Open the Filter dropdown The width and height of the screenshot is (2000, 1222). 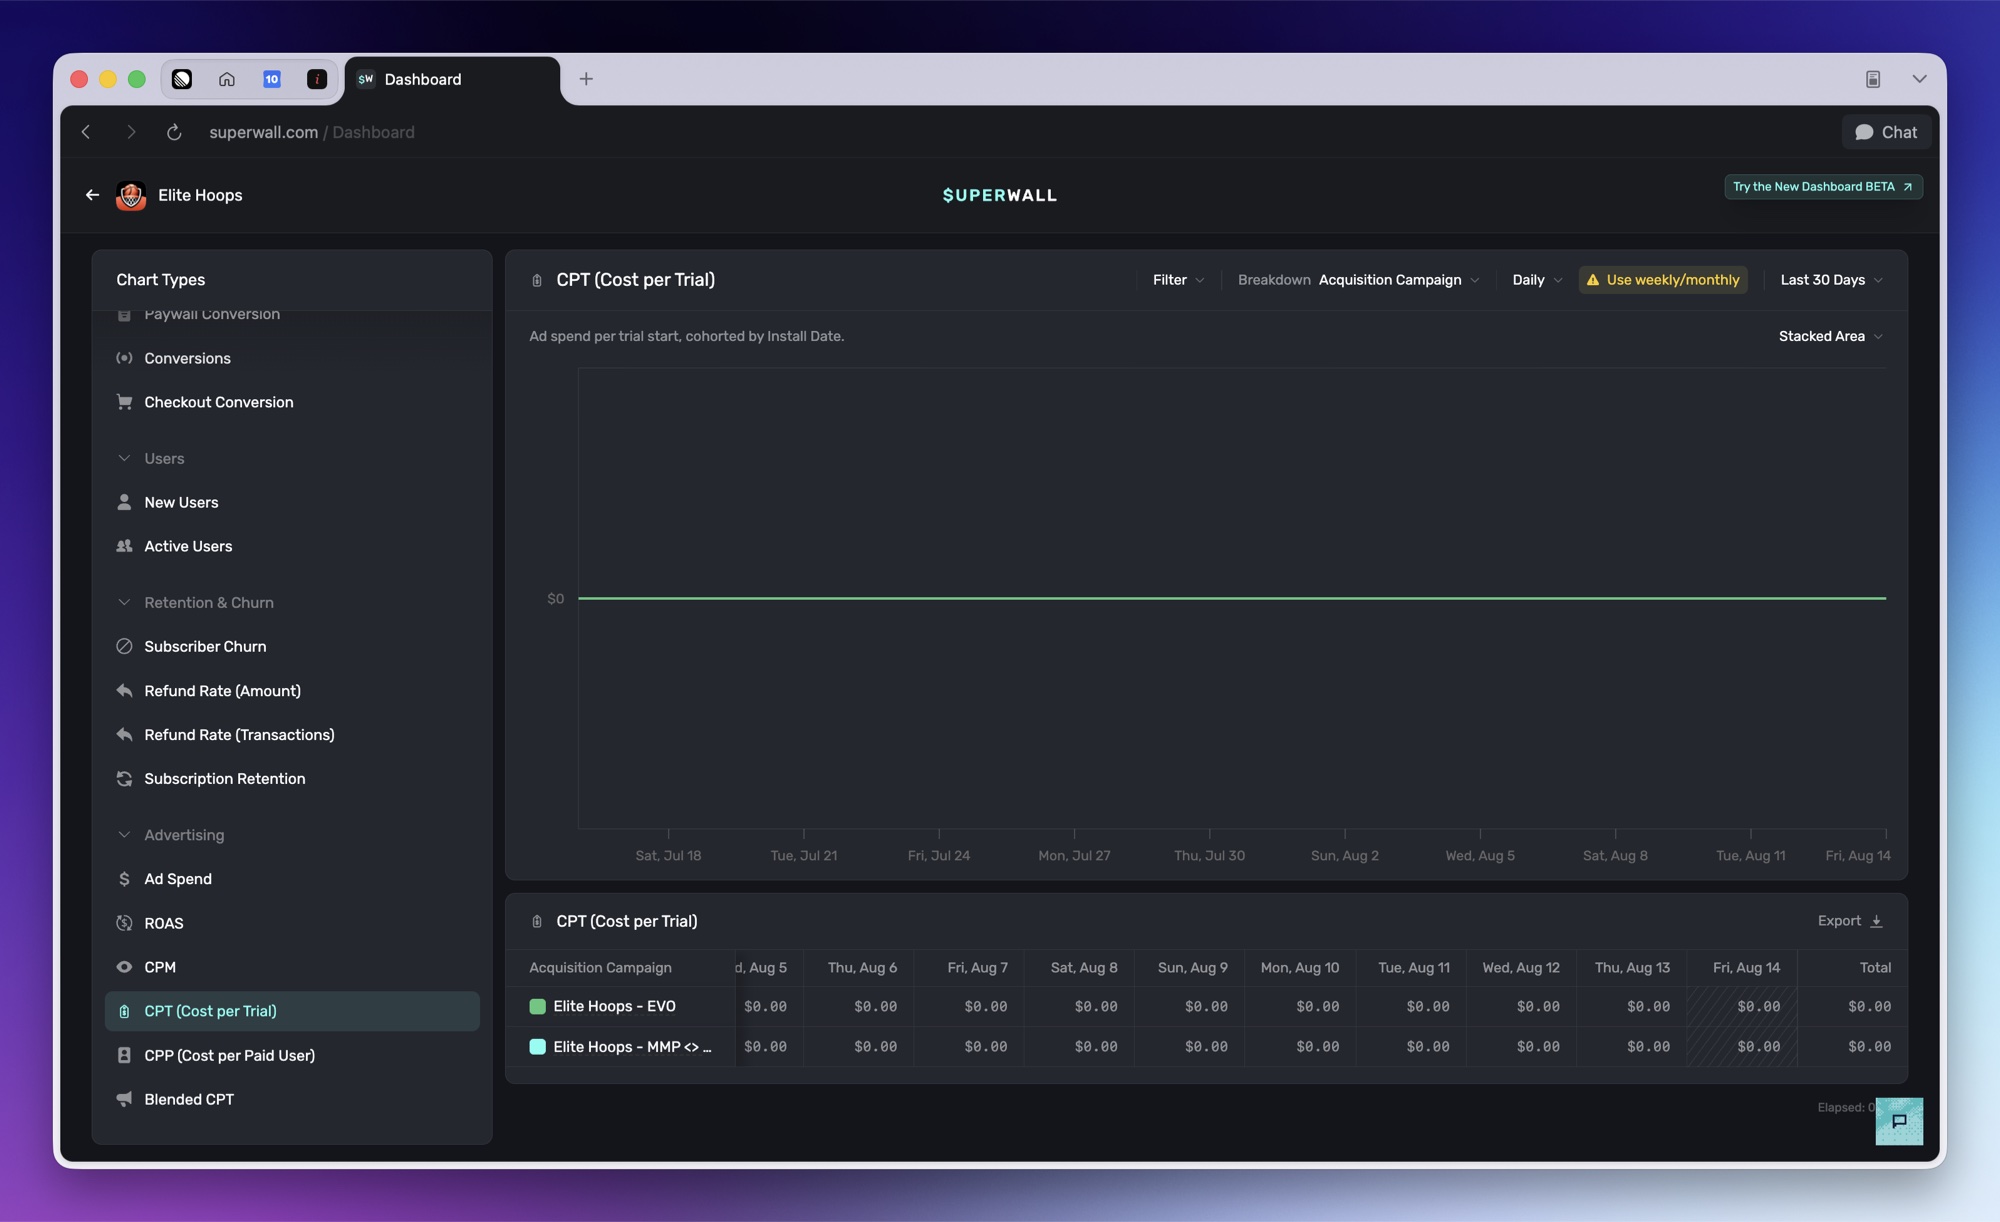coord(1178,280)
